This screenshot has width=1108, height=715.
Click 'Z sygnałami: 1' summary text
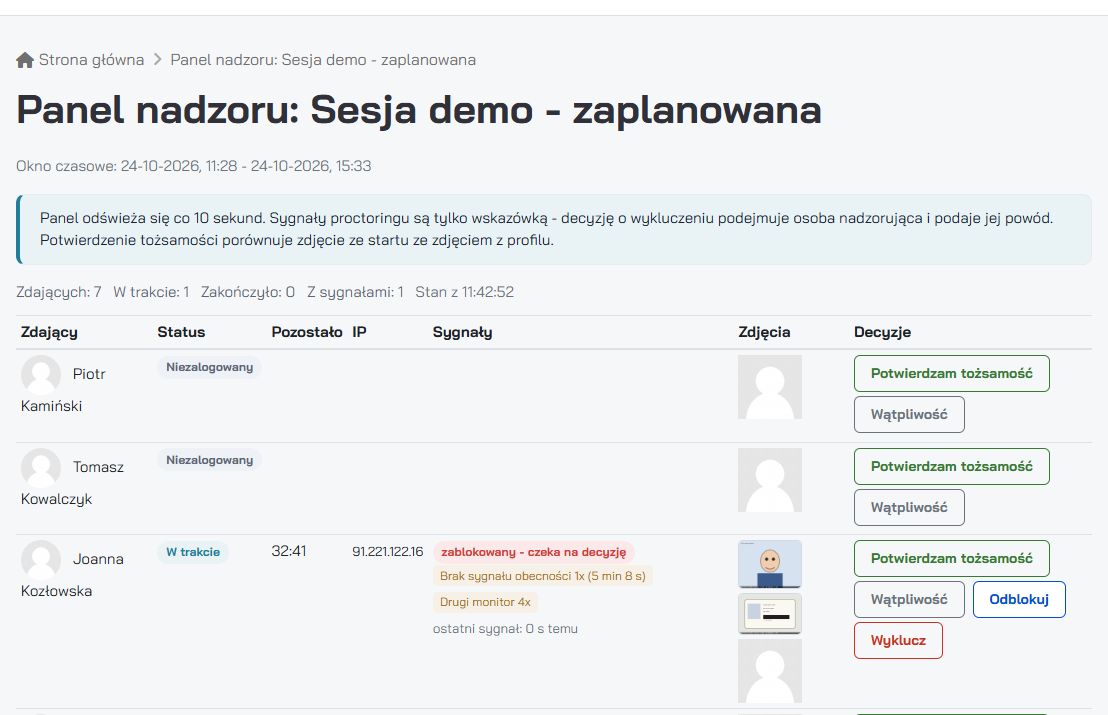[x=355, y=292]
